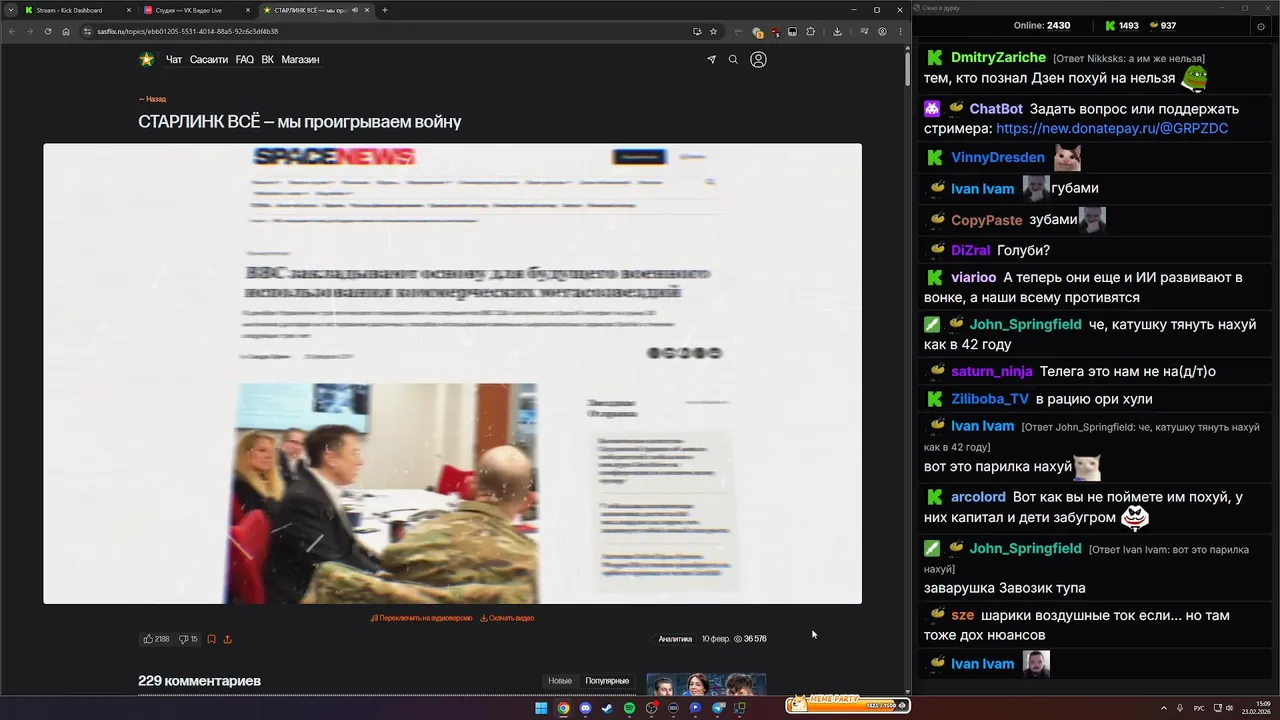Click the taskbar microphone icon
This screenshot has width=1280, height=720.
[1181, 708]
